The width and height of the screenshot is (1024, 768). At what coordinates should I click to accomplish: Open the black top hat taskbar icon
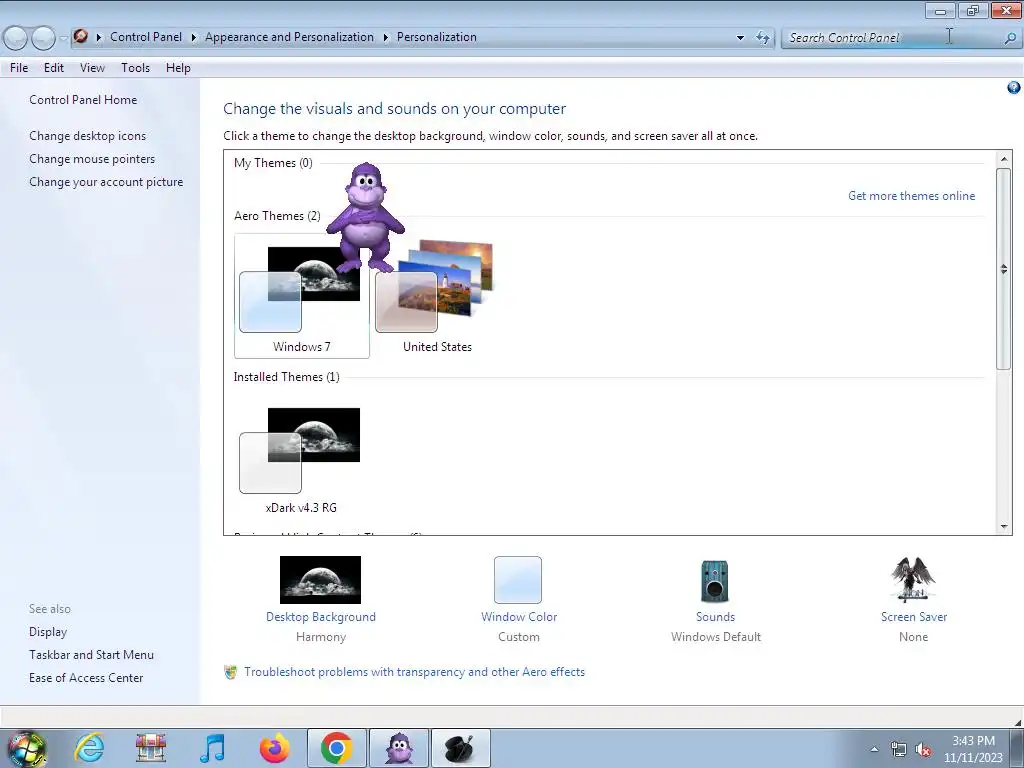click(x=461, y=748)
